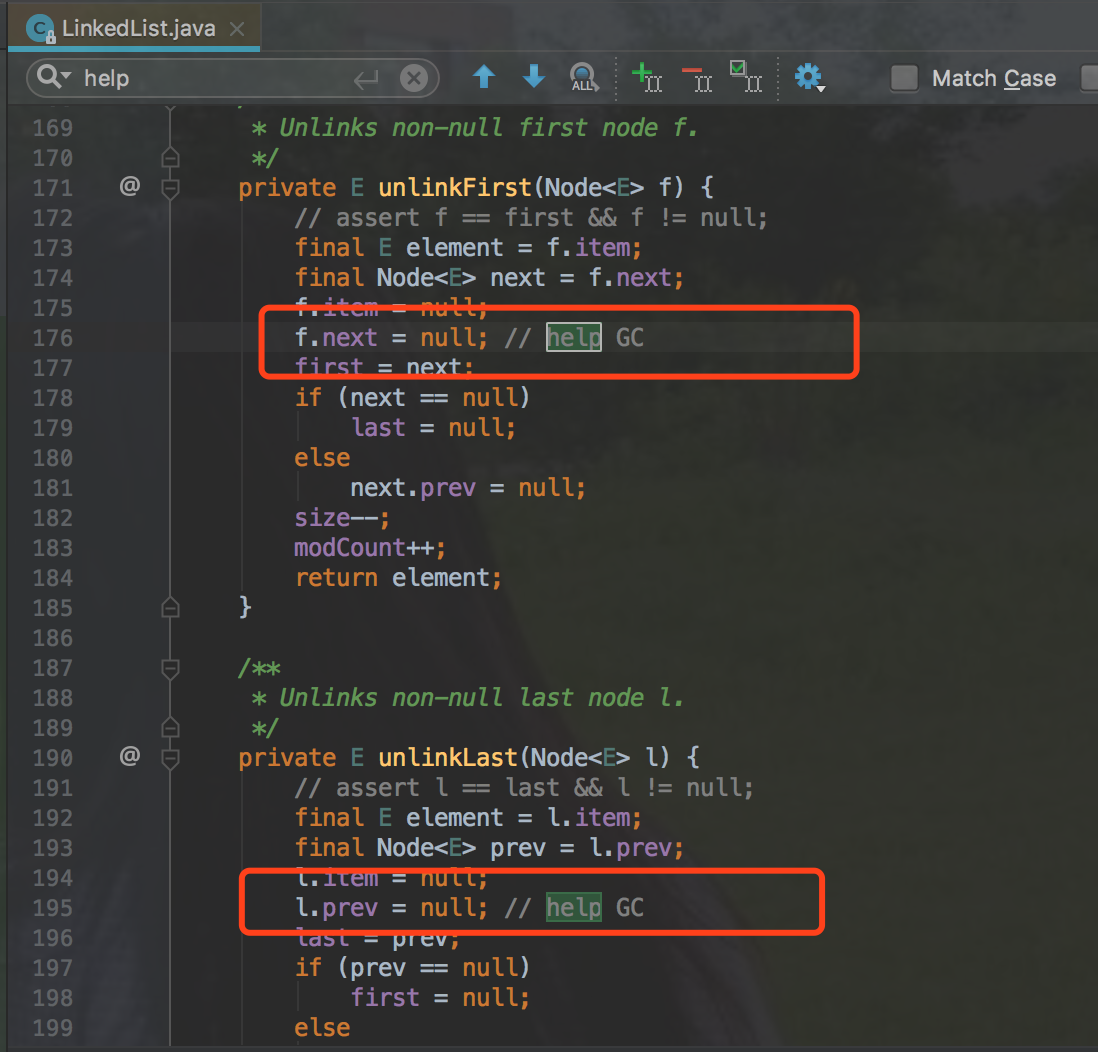Click the Find All magnifier icon
The width and height of the screenshot is (1098, 1052).
pos(583,77)
